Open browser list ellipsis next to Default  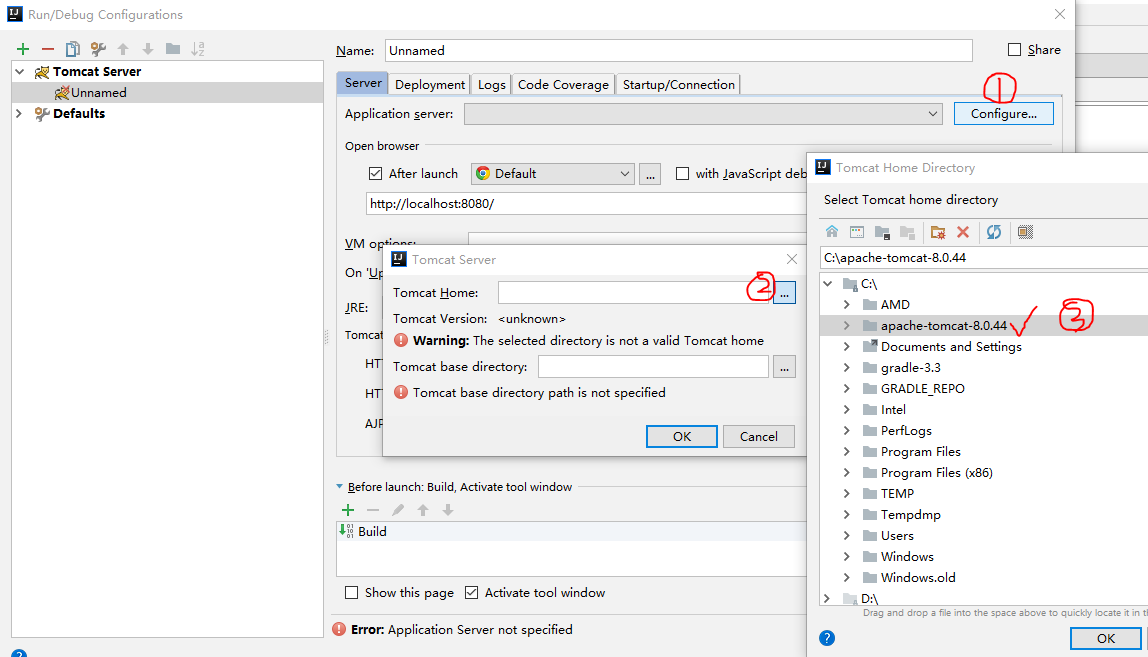coord(650,174)
